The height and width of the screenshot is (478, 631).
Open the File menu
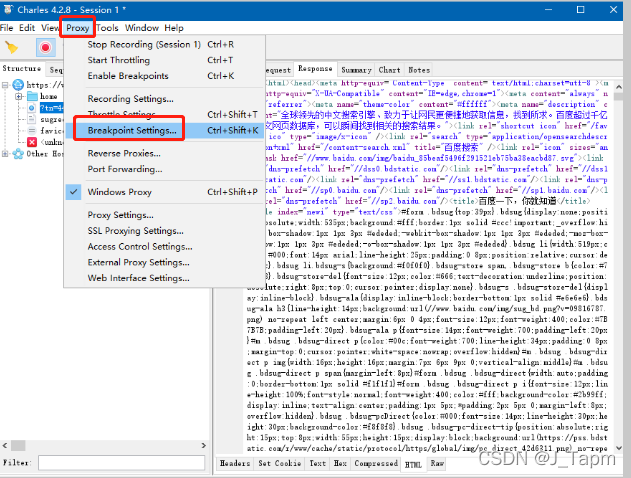coord(6,28)
